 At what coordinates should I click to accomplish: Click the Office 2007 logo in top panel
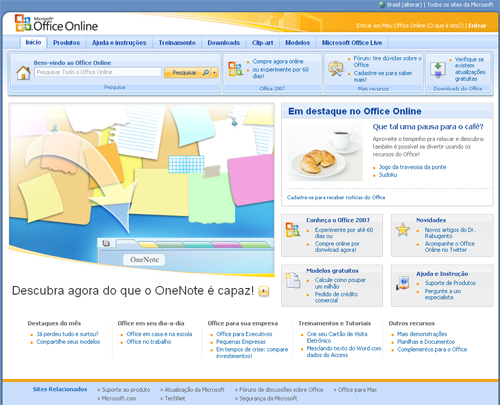(x=235, y=69)
